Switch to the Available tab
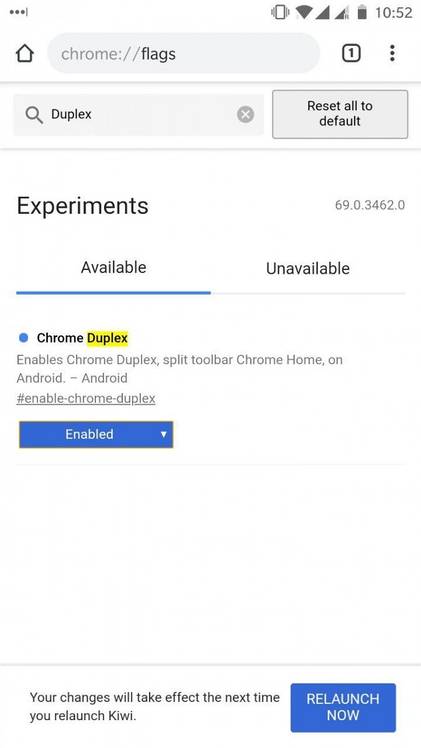 click(113, 268)
